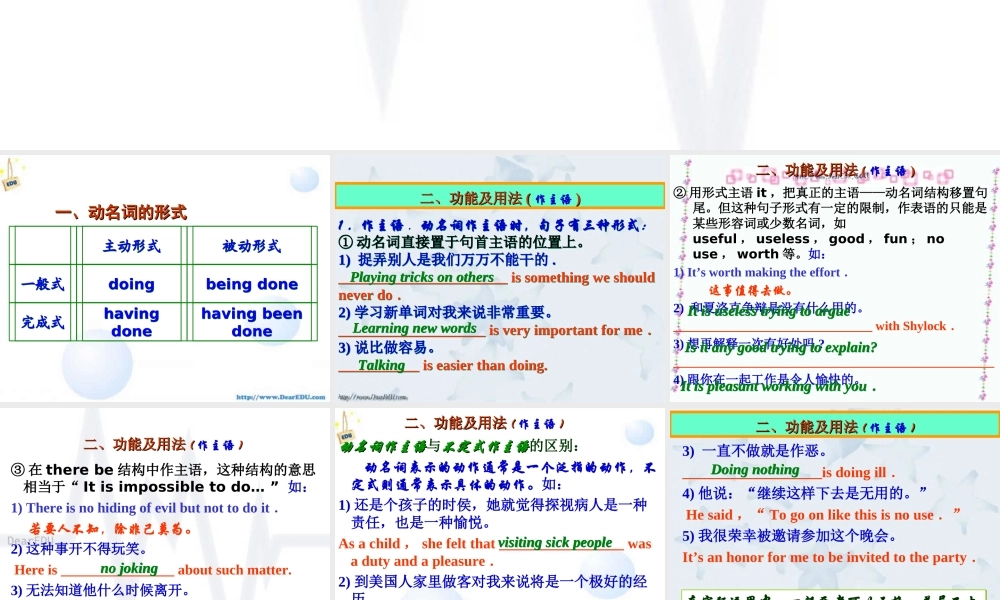Click 'is easier than doing.' text

coord(485,365)
